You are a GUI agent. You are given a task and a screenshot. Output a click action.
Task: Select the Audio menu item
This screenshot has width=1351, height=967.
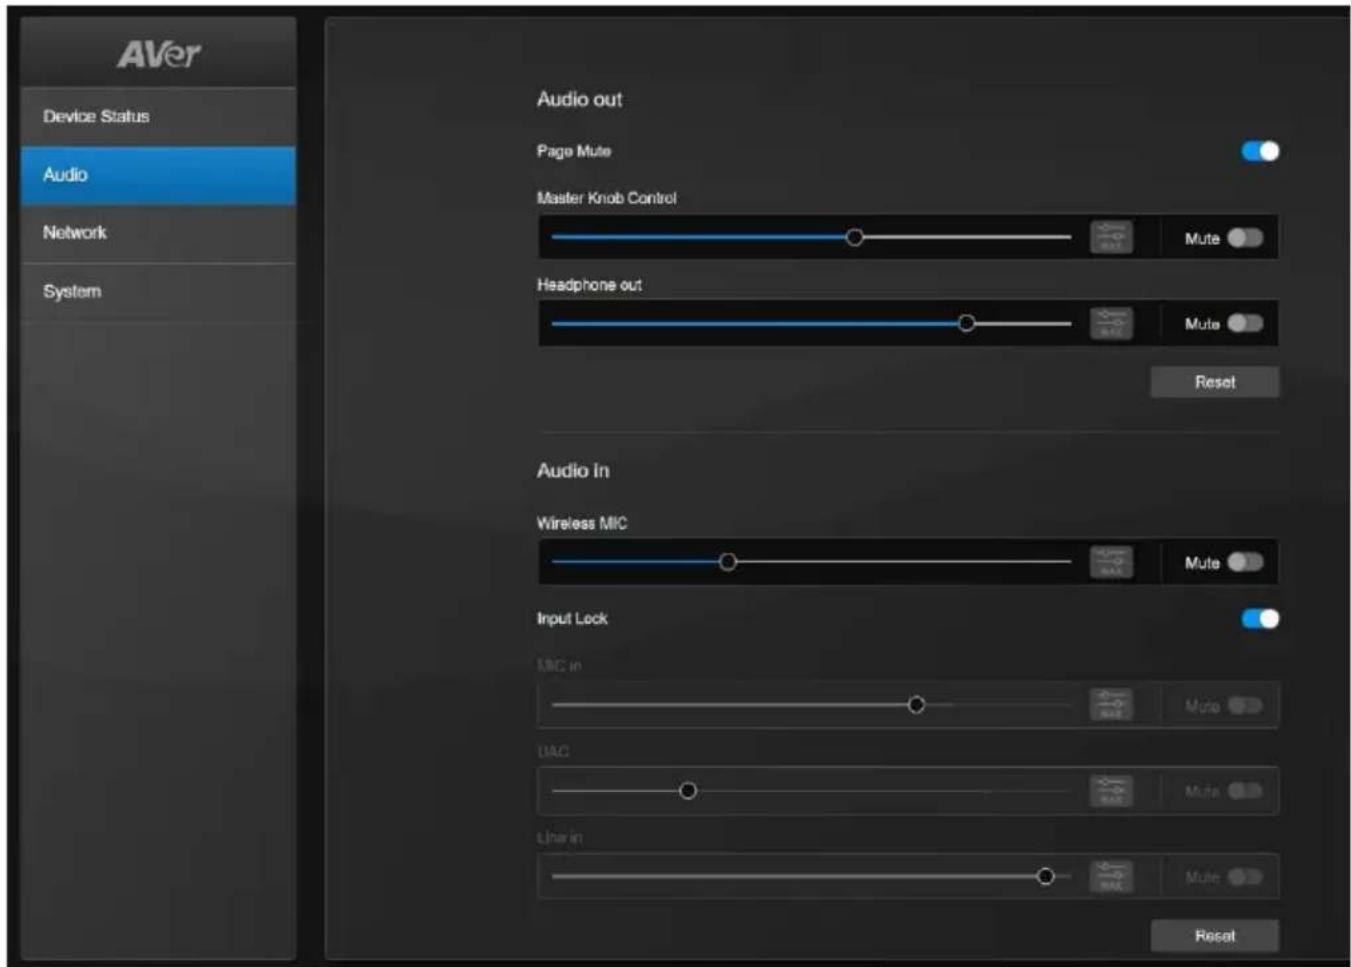coord(158,175)
